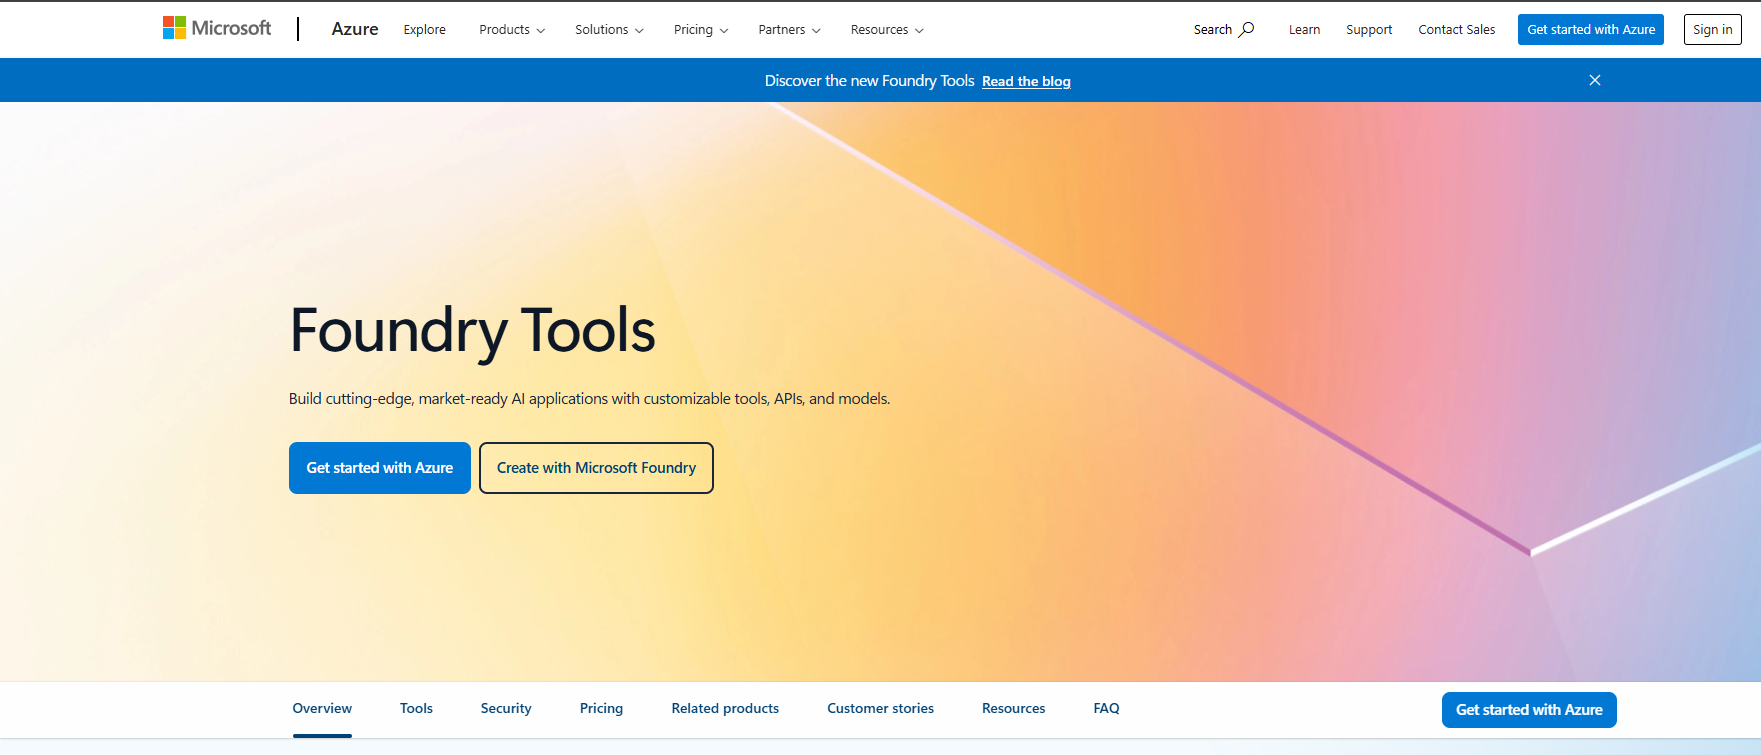Click the Read the blog link
The height and width of the screenshot is (755, 1761).
[1026, 81]
